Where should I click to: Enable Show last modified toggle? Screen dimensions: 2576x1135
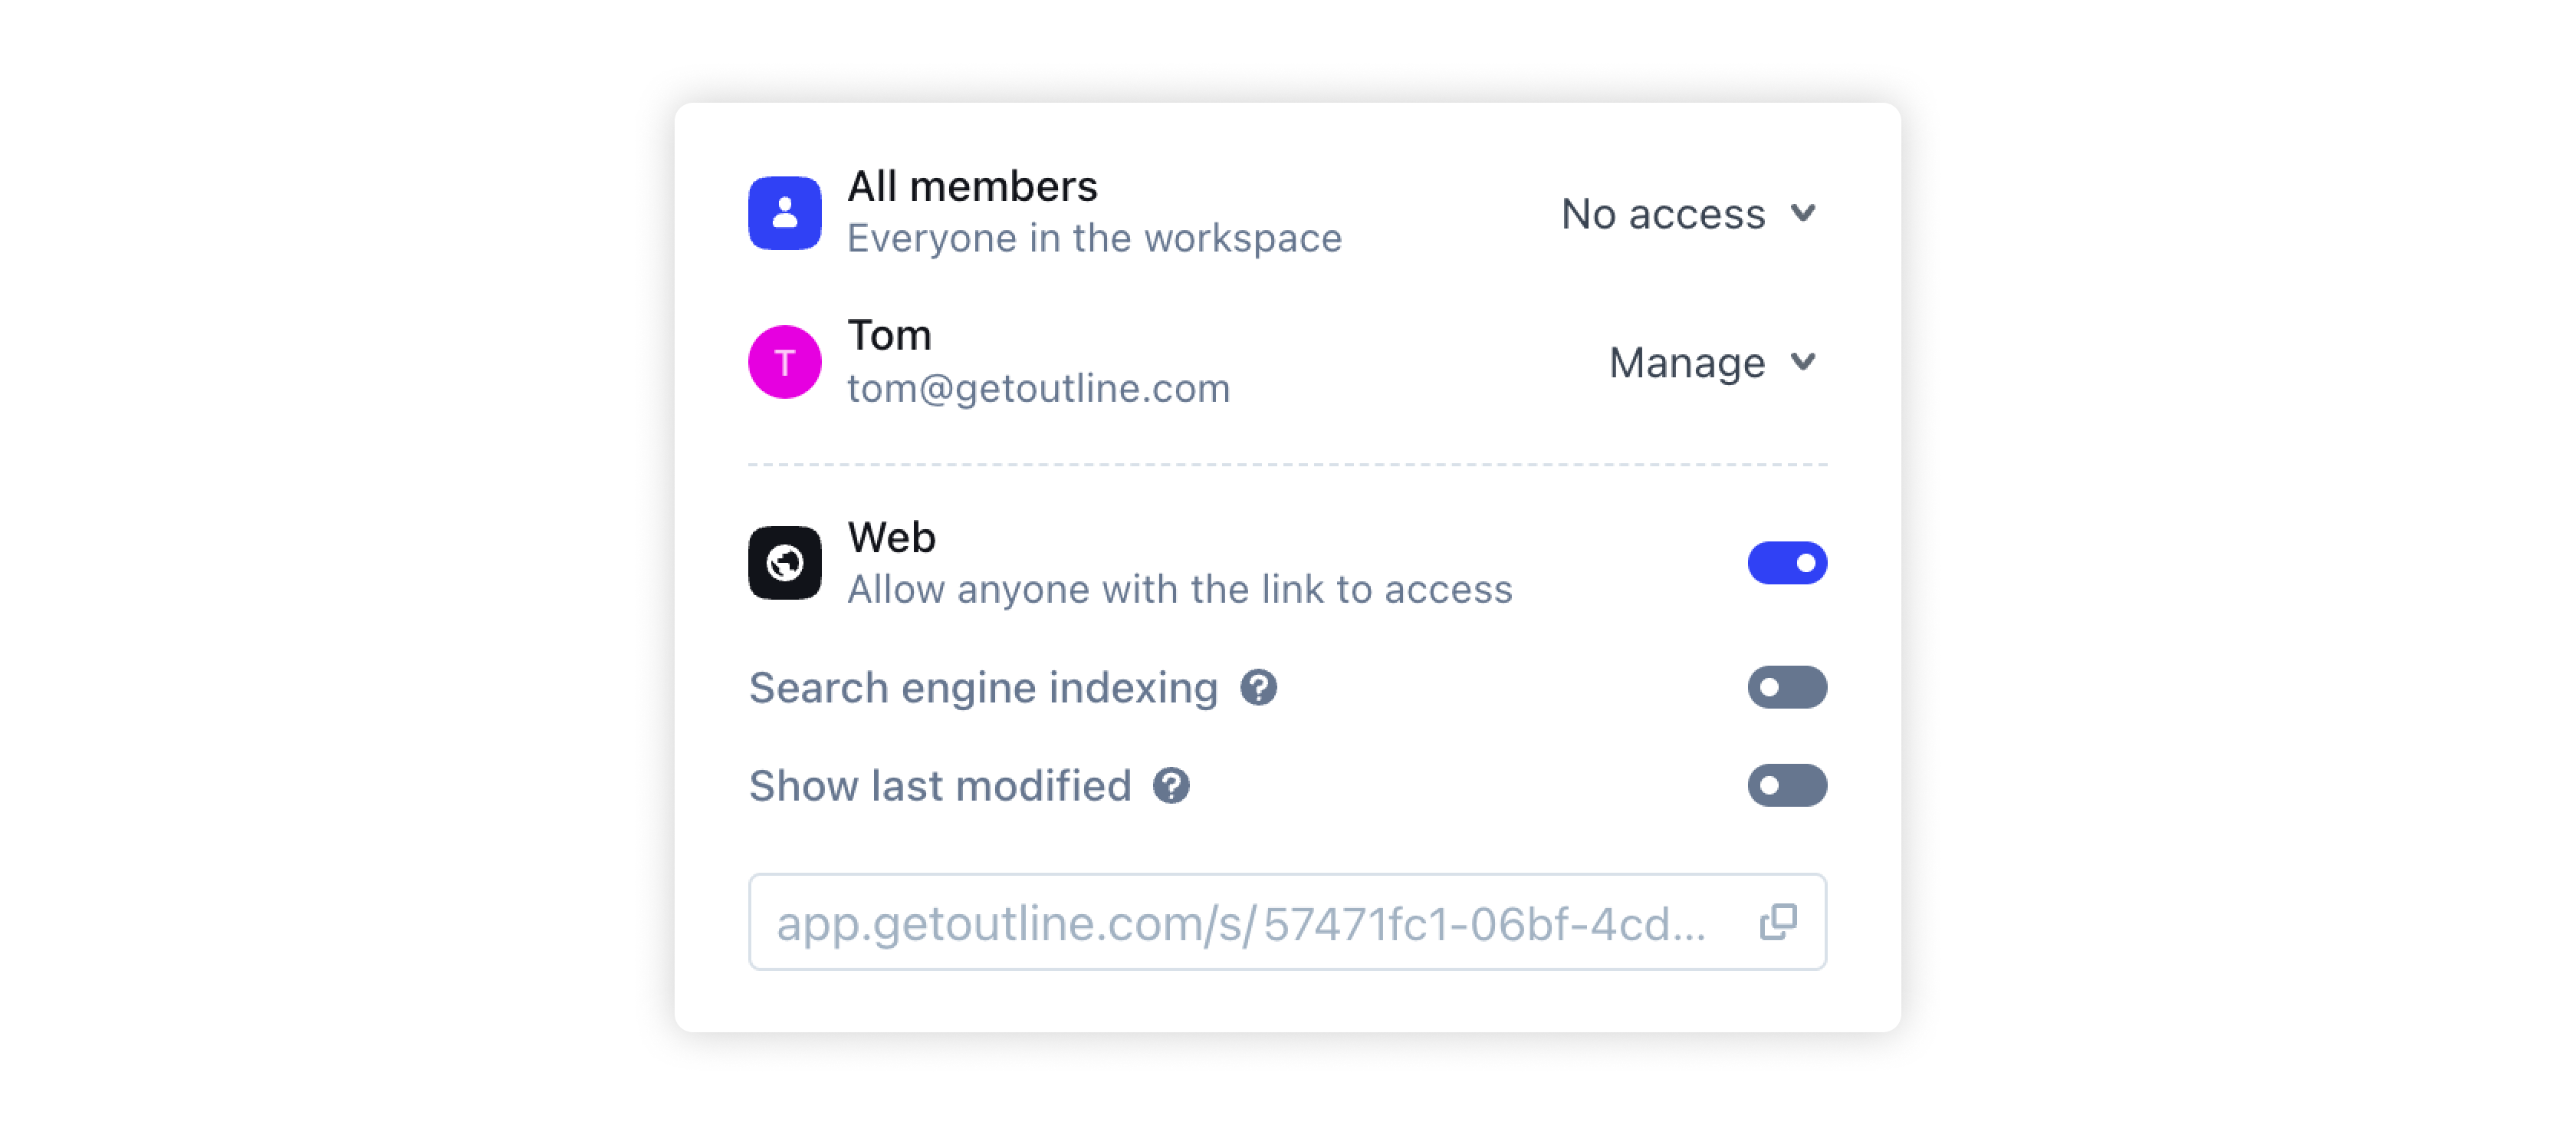[x=1786, y=786]
